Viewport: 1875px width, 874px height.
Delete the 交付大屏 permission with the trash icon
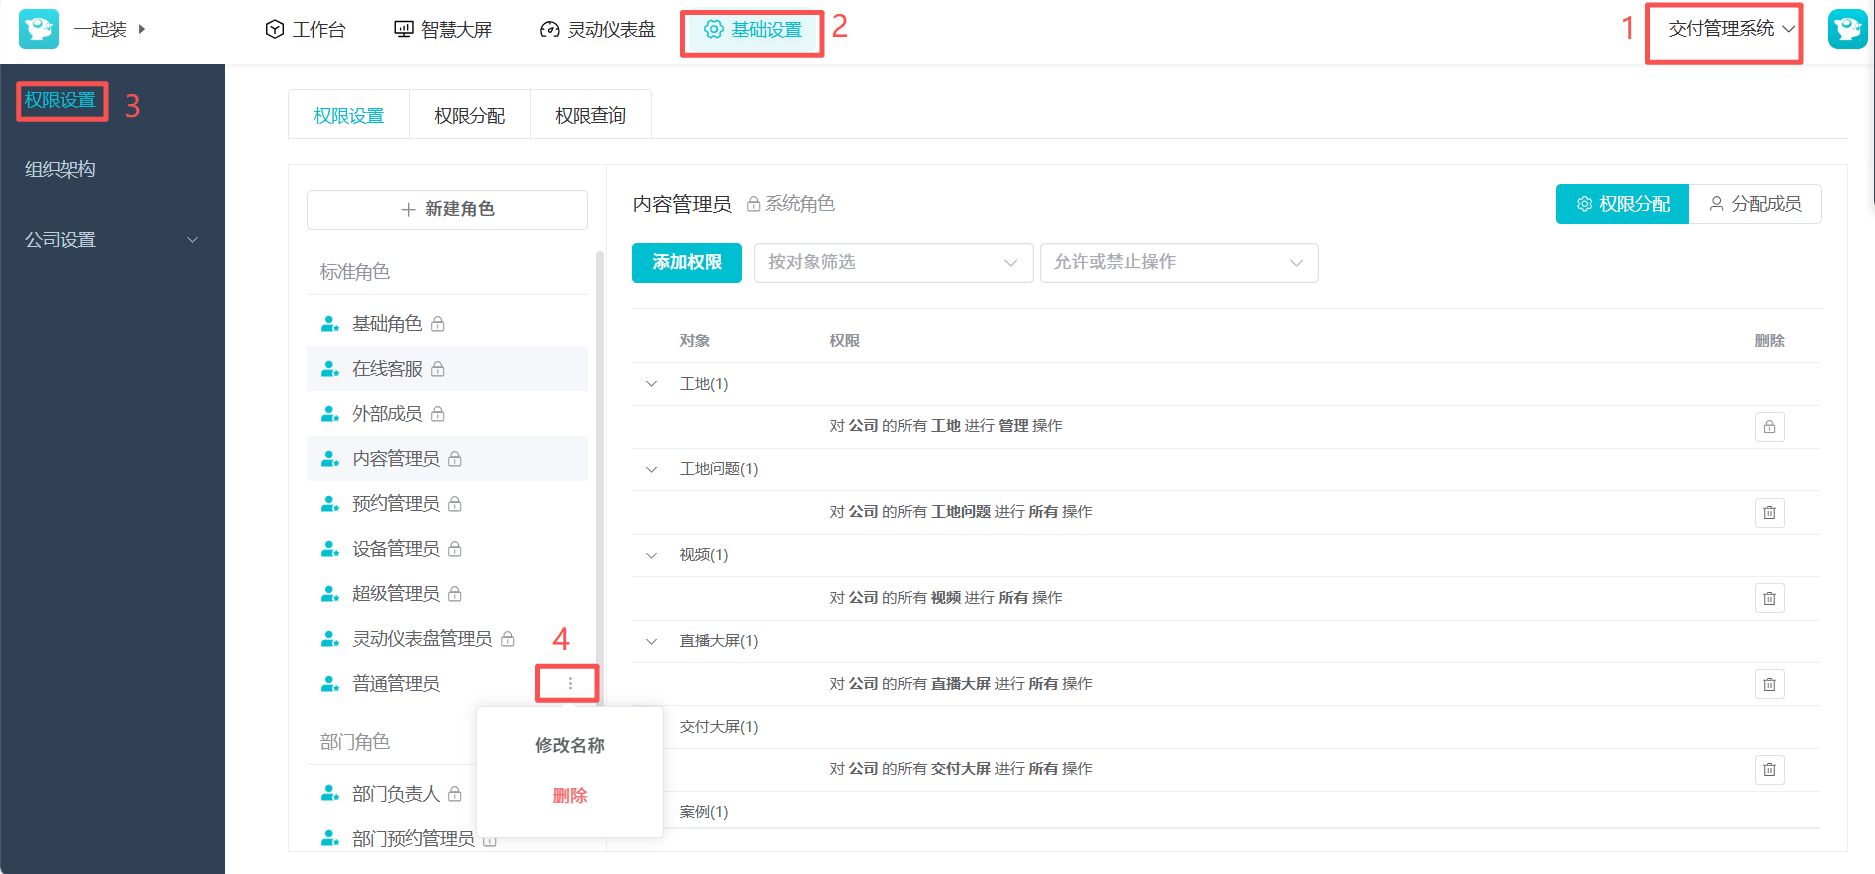pos(1770,770)
